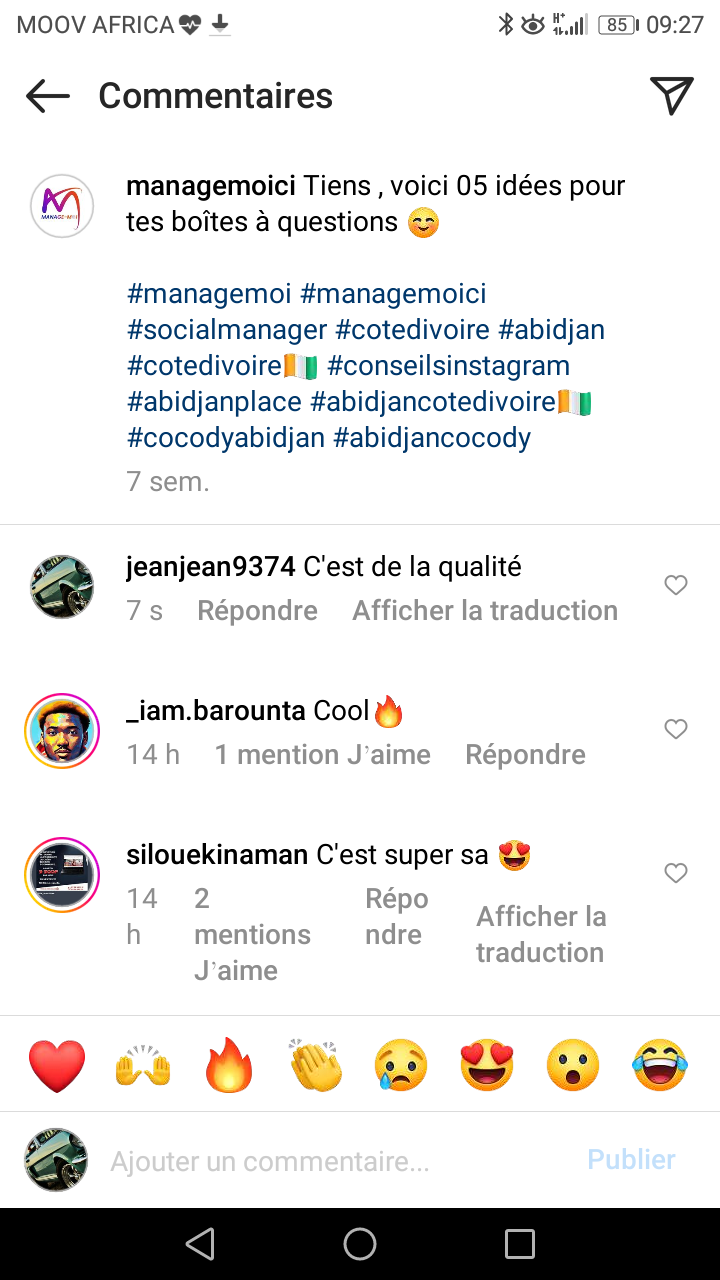Image resolution: width=720 pixels, height=1280 pixels.
Task: Insert the fire emoji reaction
Action: click(229, 1065)
